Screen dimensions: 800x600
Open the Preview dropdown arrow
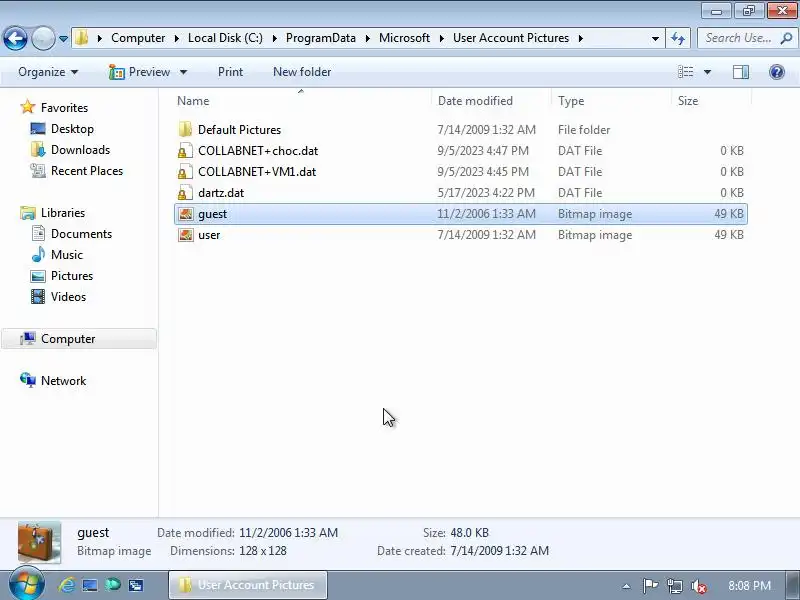[x=183, y=72]
